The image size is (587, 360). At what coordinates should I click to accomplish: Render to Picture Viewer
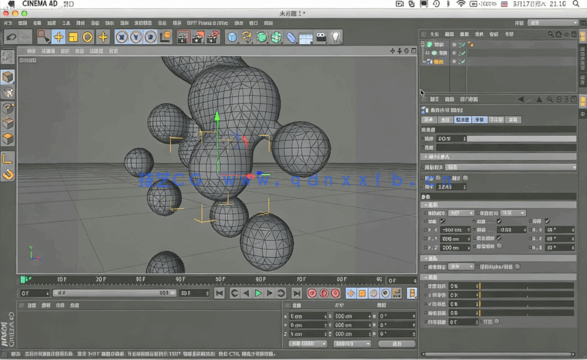(x=198, y=37)
